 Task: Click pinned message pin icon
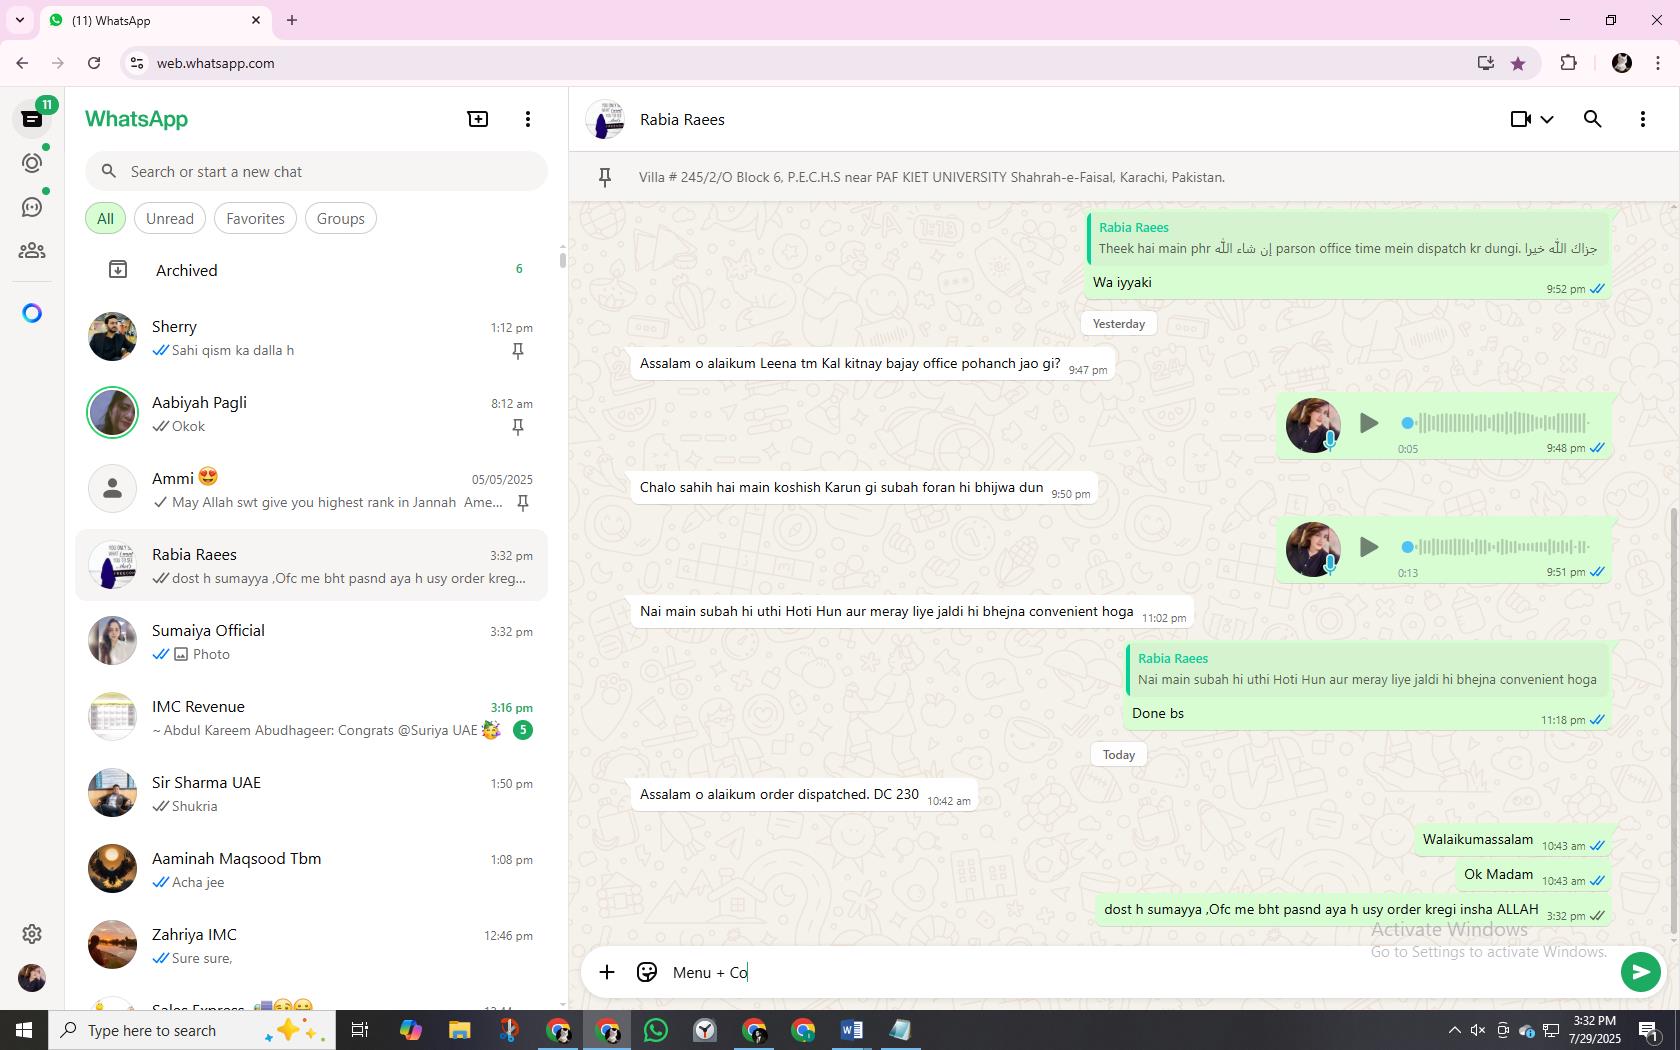pyautogui.click(x=605, y=178)
